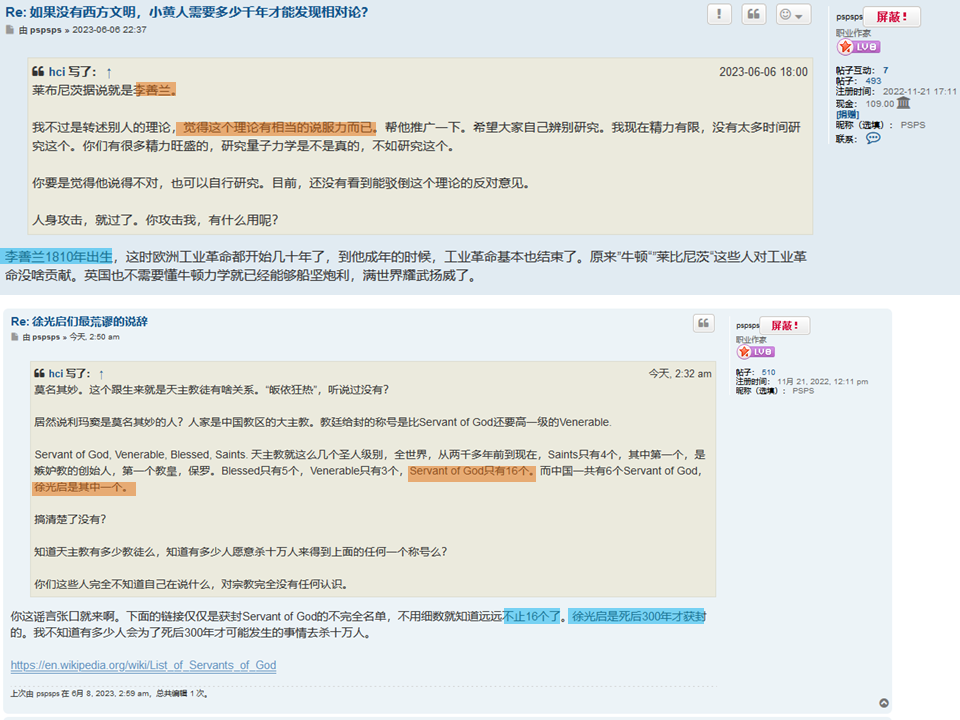Click the [捐赠] donate link
This screenshot has height=720, width=960.
(847, 114)
